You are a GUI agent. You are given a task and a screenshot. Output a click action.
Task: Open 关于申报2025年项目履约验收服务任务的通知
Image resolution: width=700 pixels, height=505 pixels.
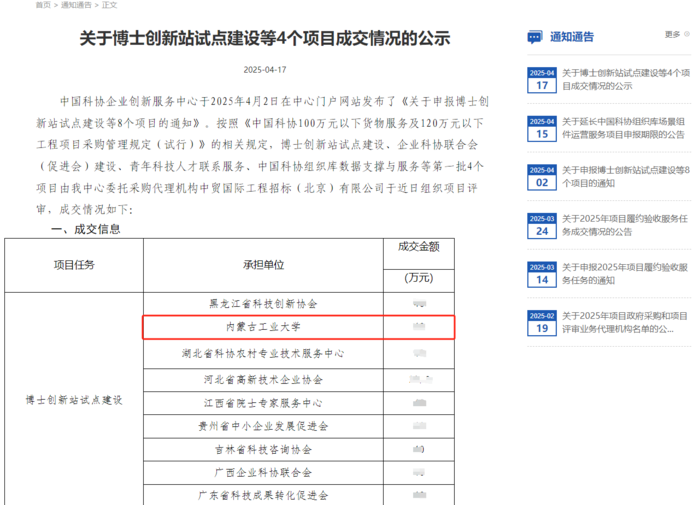pos(624,274)
